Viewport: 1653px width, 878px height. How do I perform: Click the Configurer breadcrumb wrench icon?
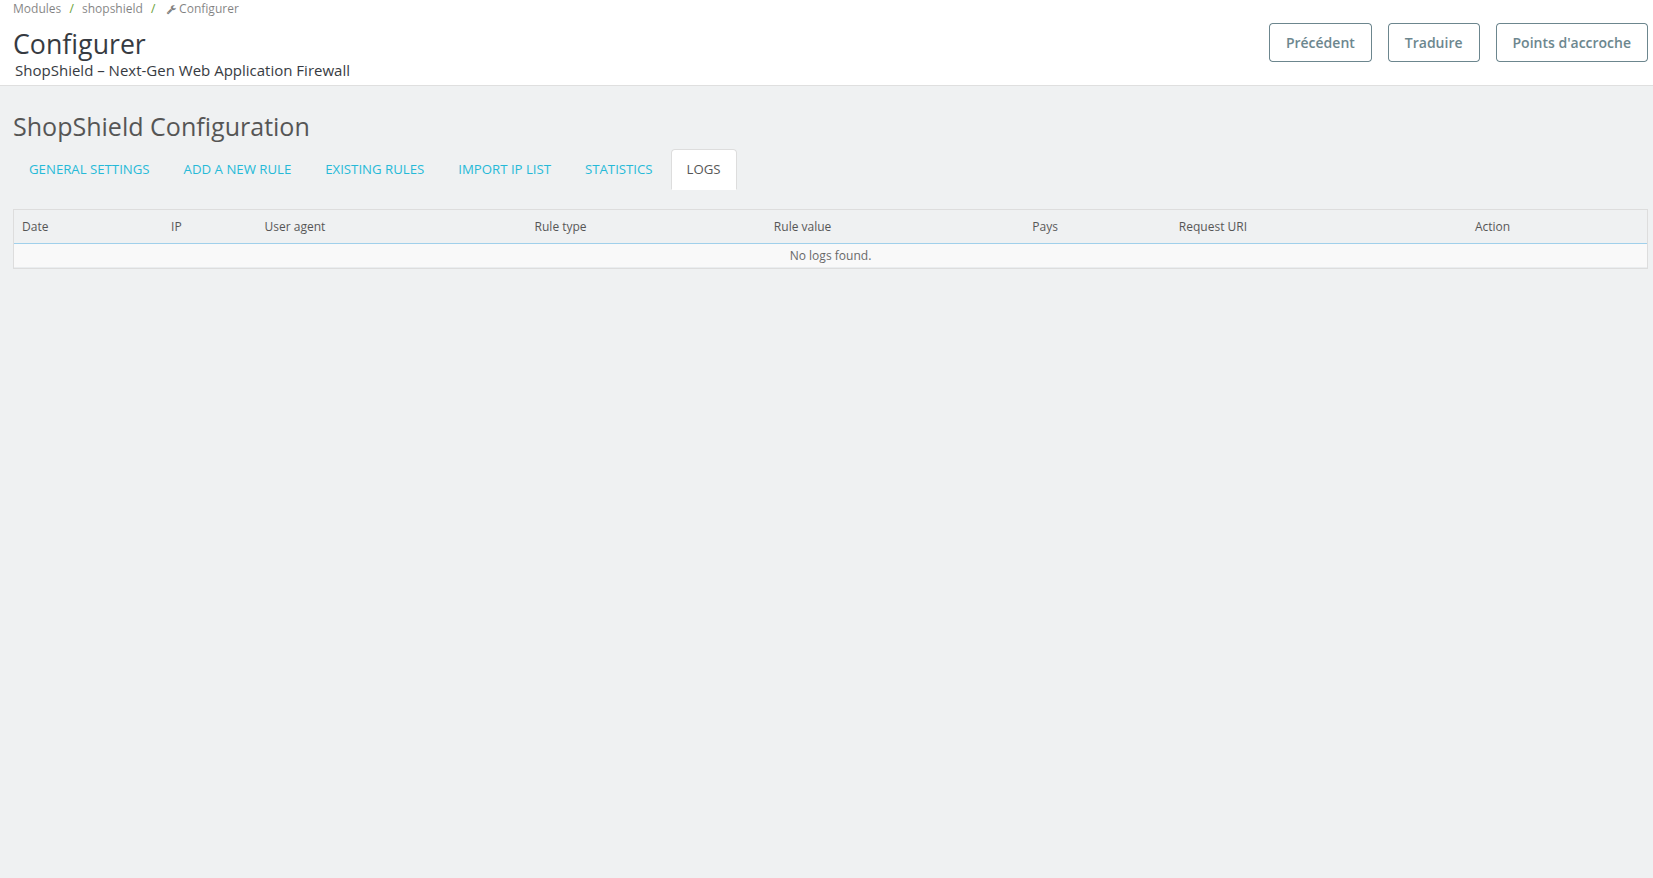pos(171,10)
